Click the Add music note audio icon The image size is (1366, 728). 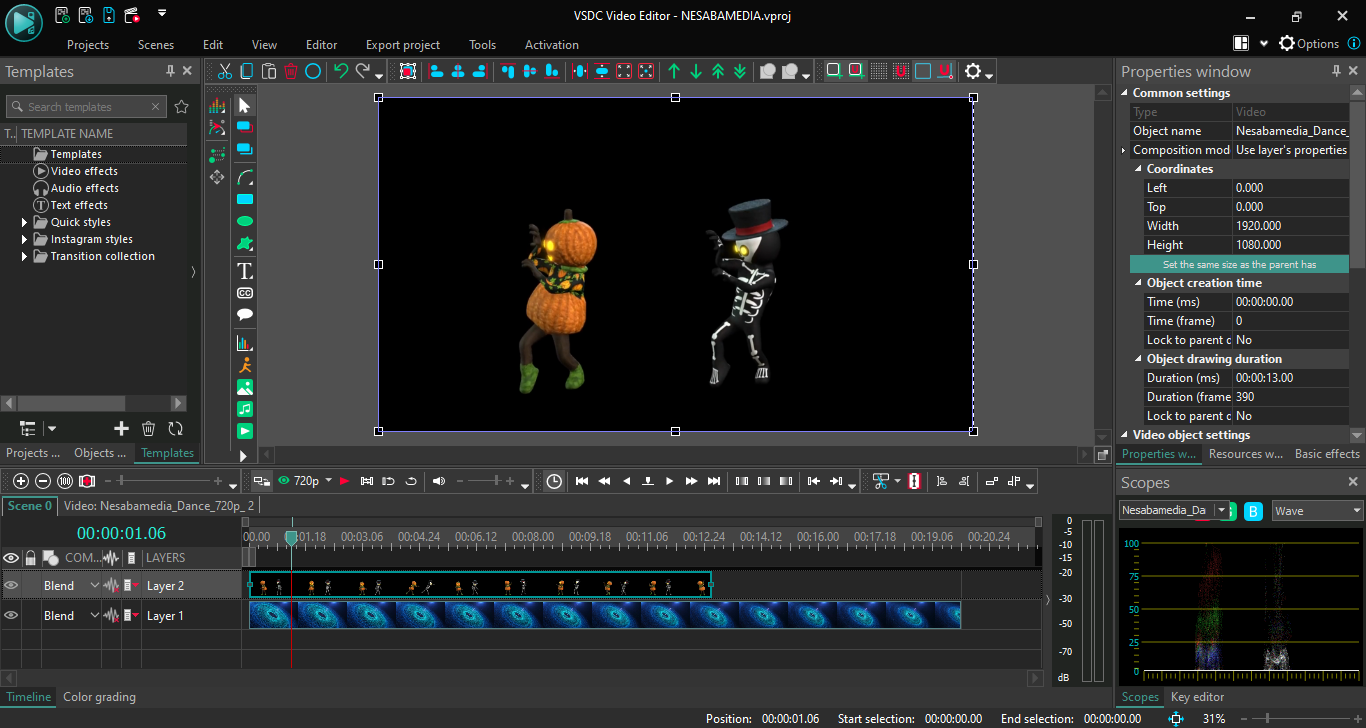point(244,409)
